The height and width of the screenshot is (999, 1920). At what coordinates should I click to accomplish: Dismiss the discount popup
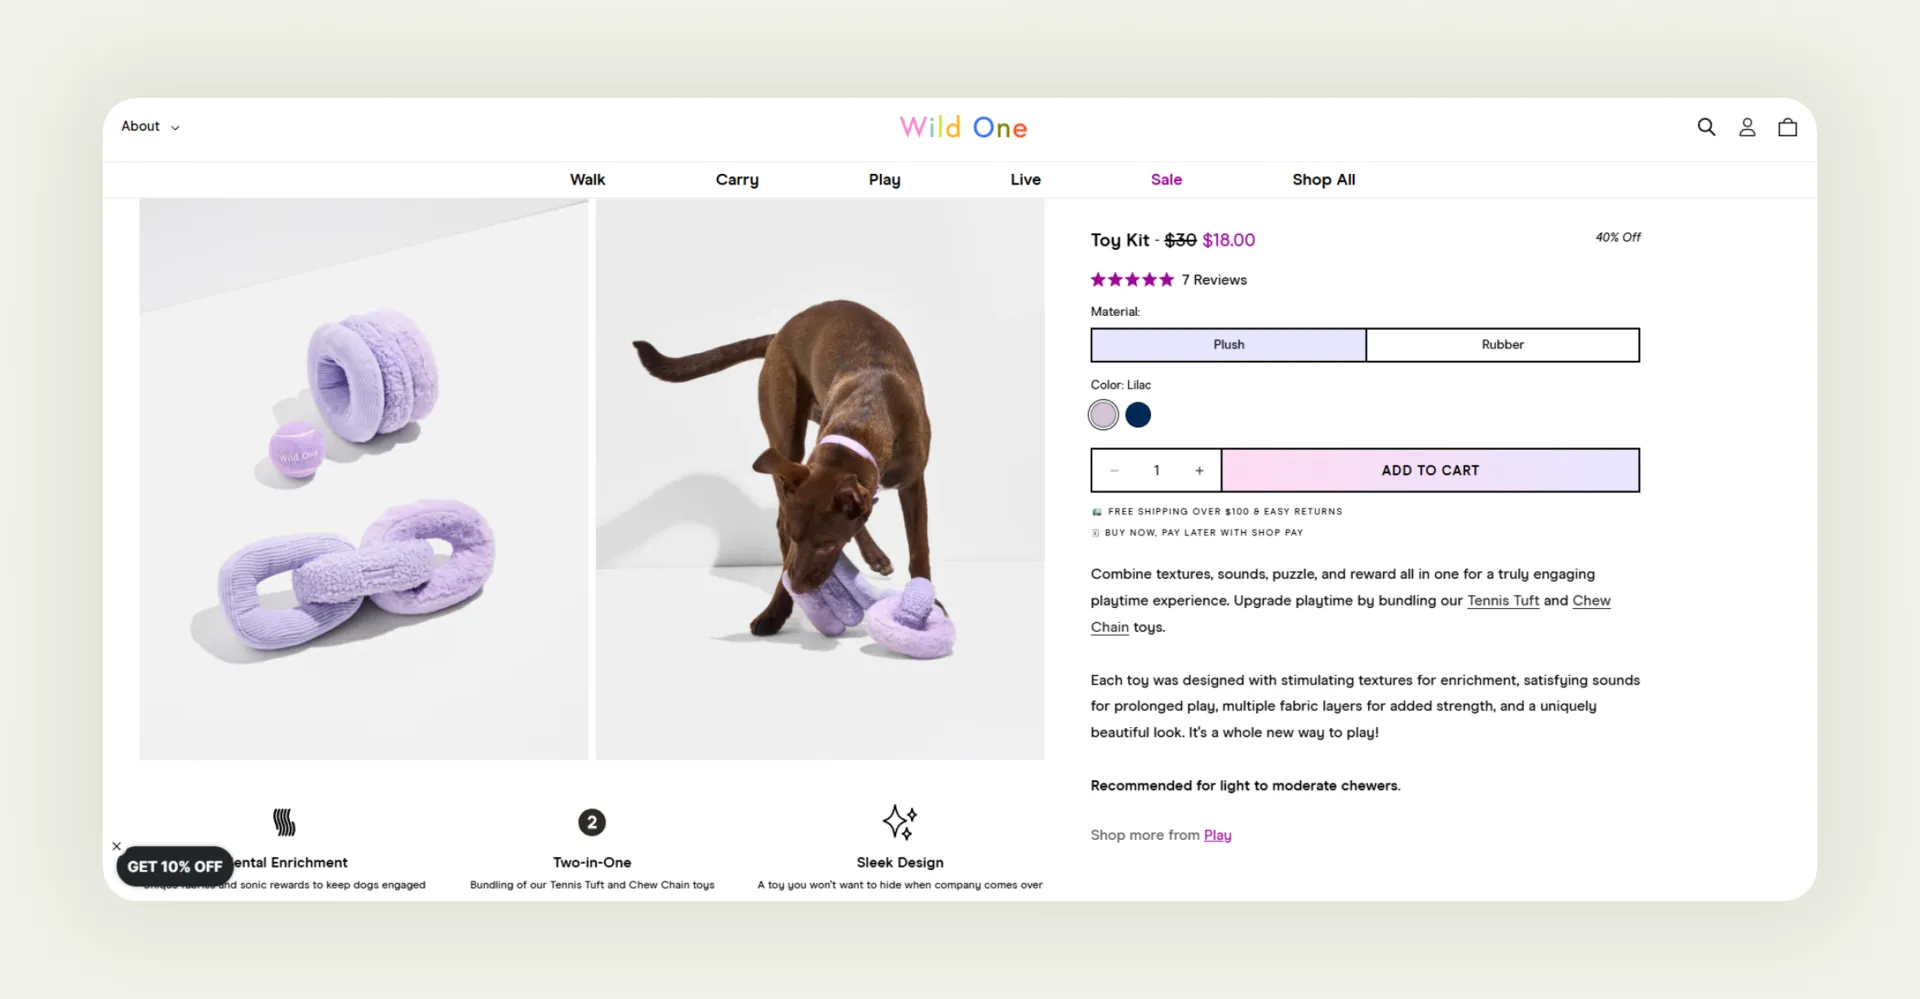point(116,846)
